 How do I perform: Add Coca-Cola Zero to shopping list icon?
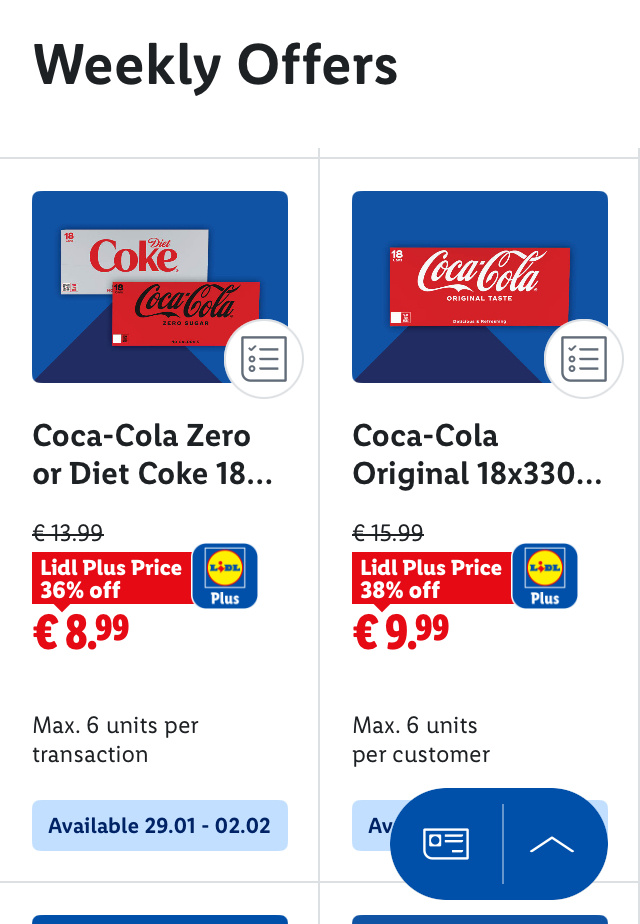click(263, 359)
